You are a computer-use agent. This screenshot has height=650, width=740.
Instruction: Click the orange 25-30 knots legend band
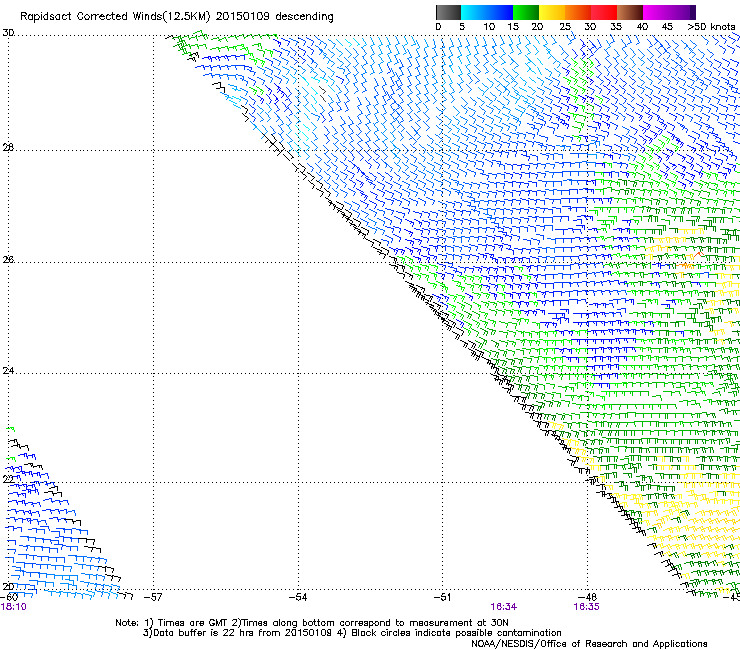pos(578,12)
